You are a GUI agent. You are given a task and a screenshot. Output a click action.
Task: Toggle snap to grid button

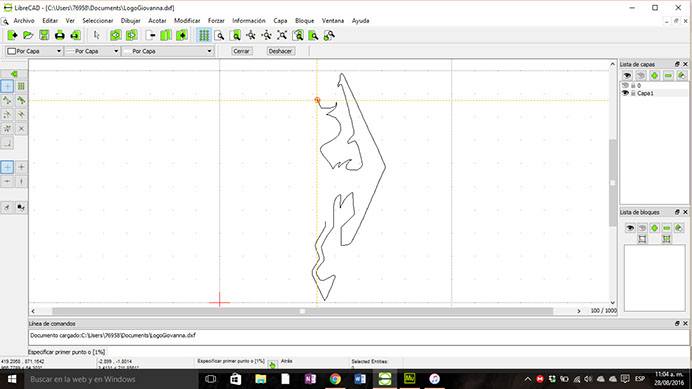tap(21, 86)
